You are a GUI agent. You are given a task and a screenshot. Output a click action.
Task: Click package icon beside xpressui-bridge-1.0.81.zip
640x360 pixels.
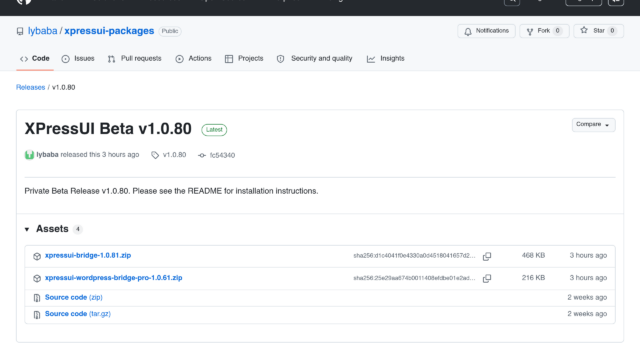37,256
